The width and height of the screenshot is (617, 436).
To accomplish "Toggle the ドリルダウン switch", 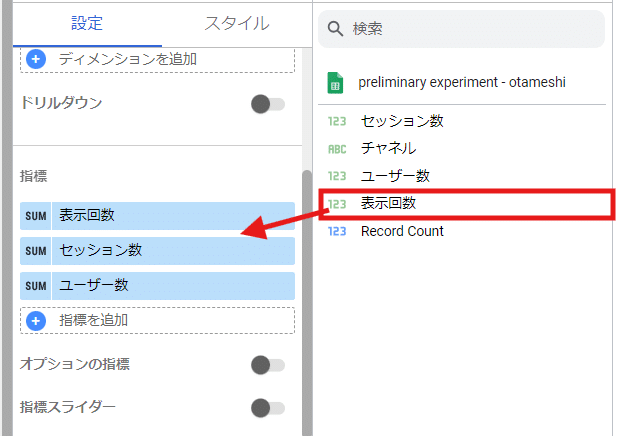I will (268, 104).
